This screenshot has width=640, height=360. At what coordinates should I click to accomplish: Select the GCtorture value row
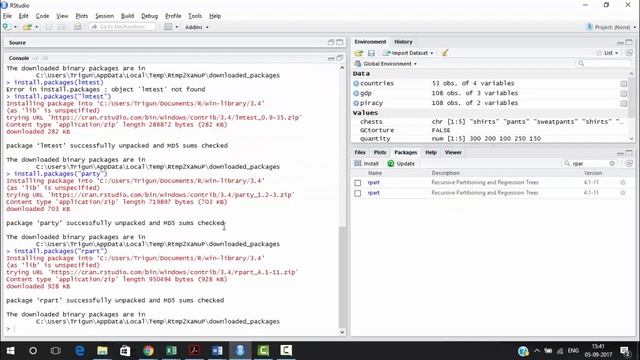490,130
